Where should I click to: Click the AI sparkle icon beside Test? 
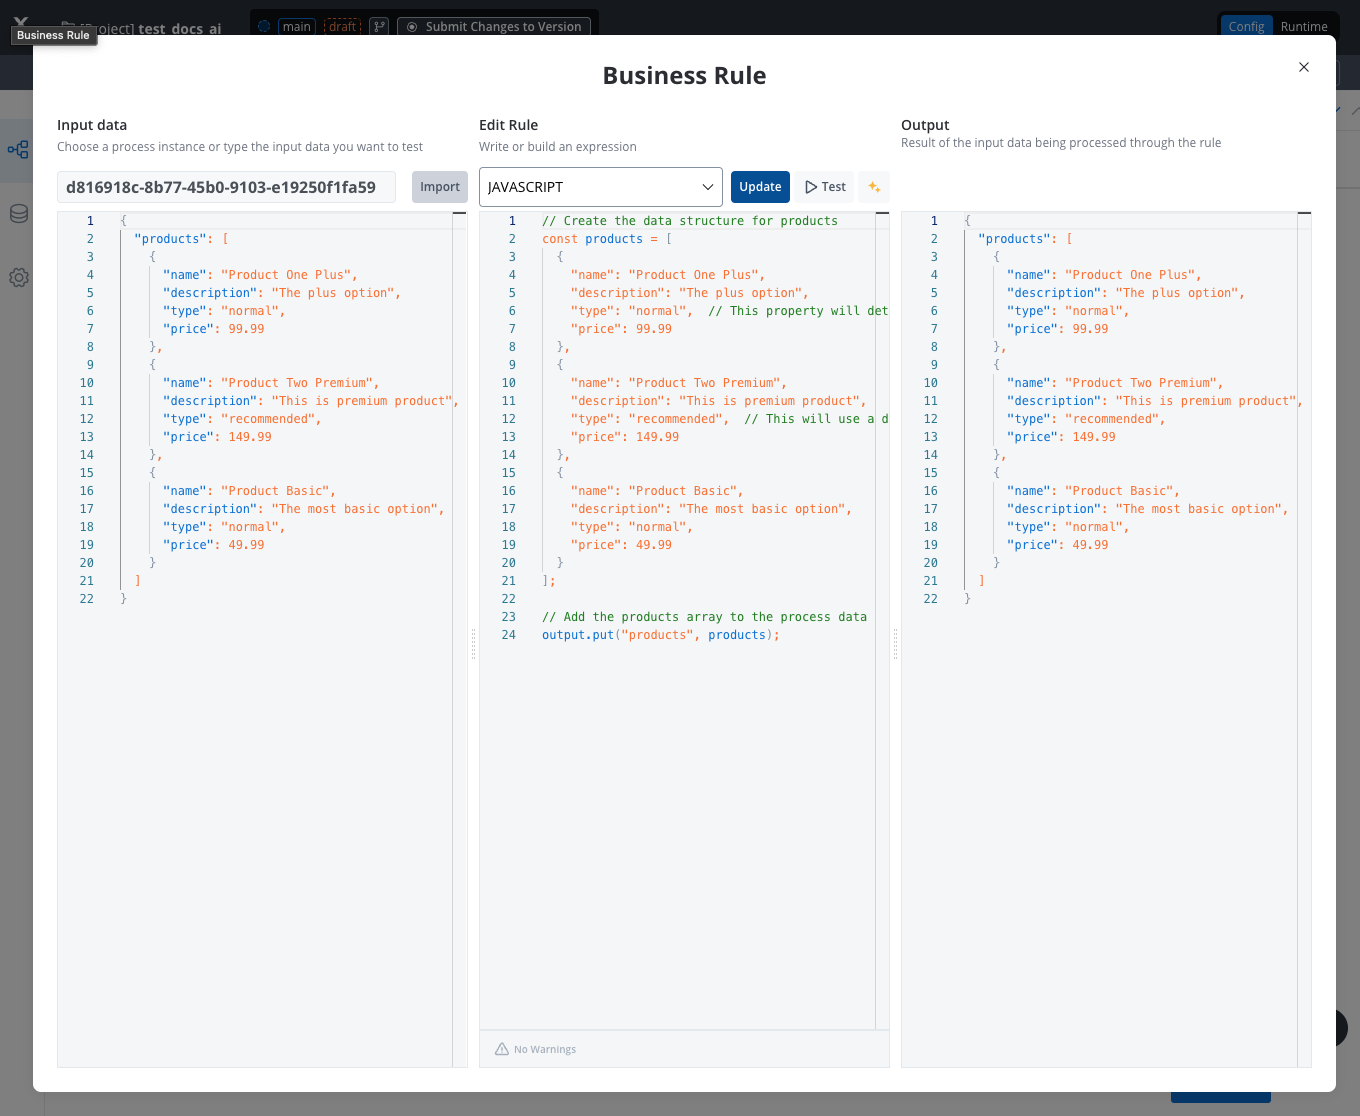pos(874,187)
